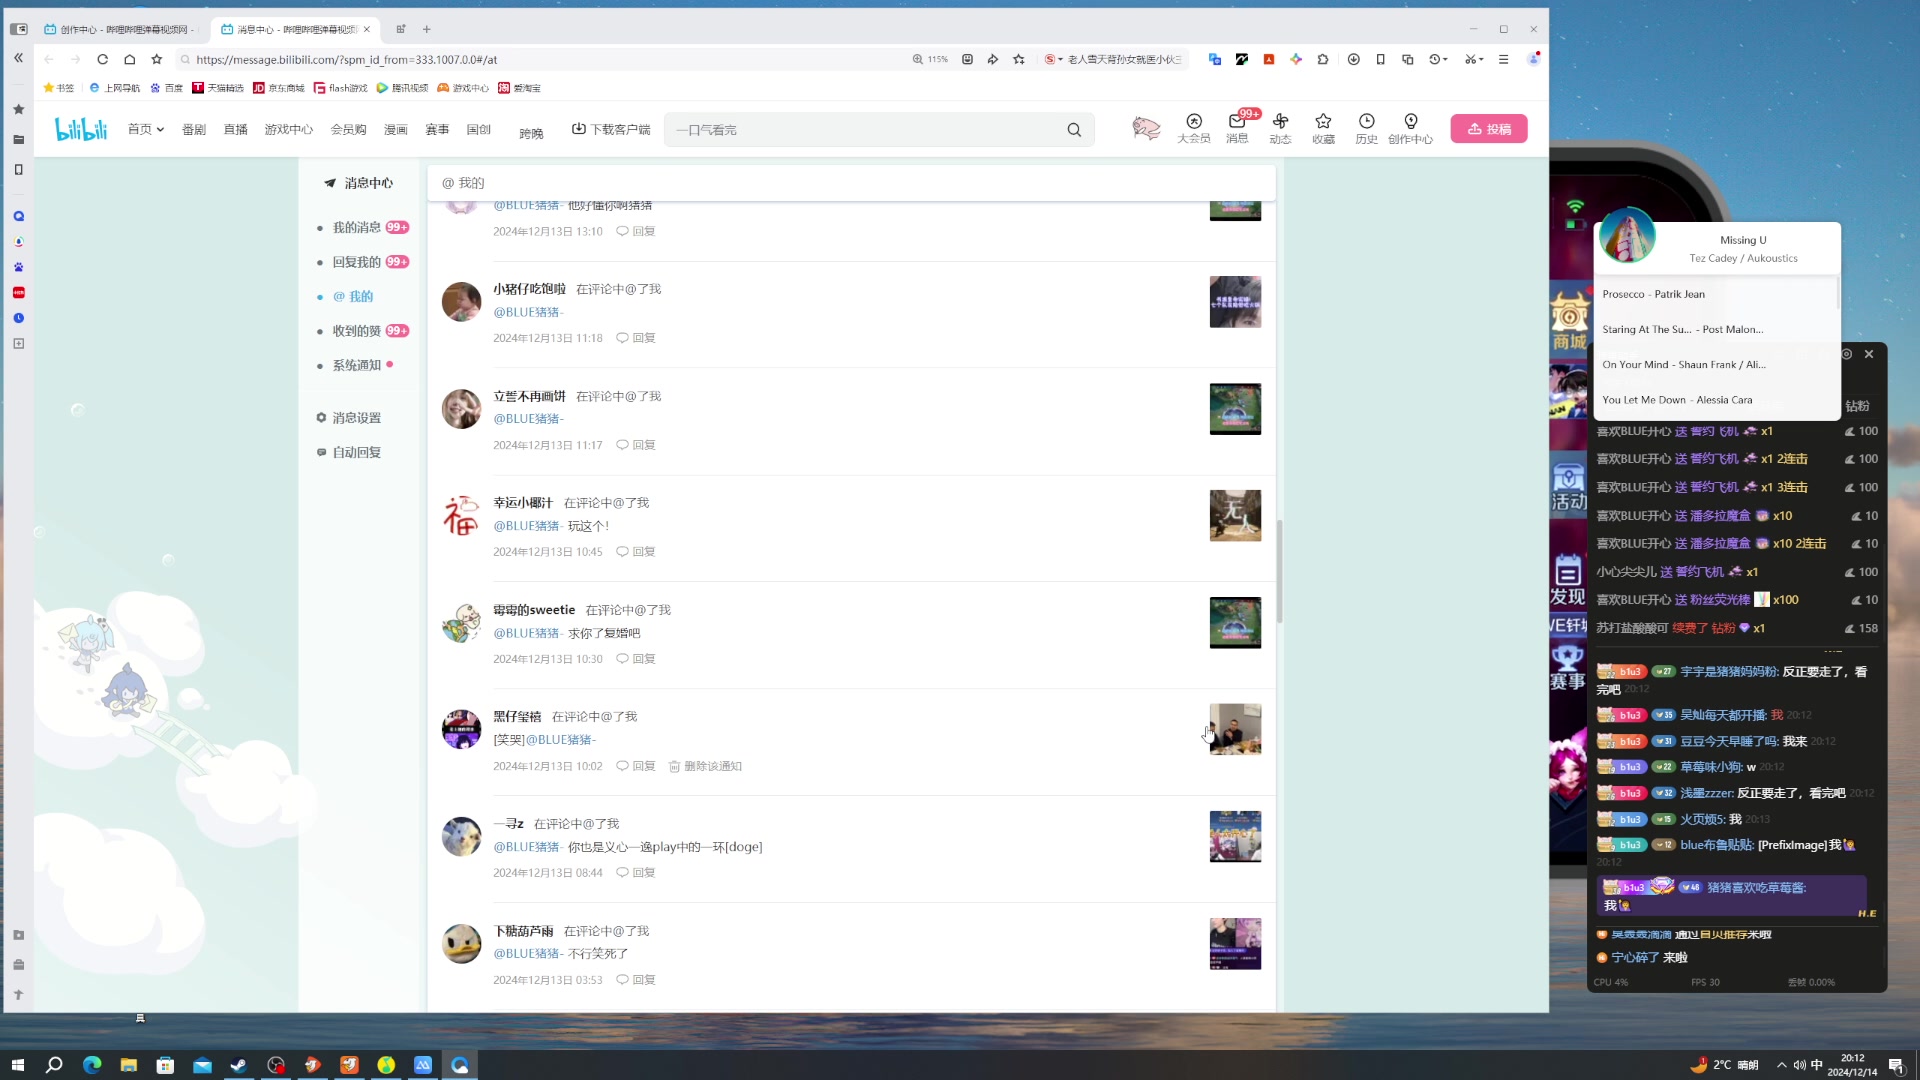Image resolution: width=1920 pixels, height=1080 pixels.
Task: Open user name 莓莓的sweetie
Action: click(x=534, y=610)
